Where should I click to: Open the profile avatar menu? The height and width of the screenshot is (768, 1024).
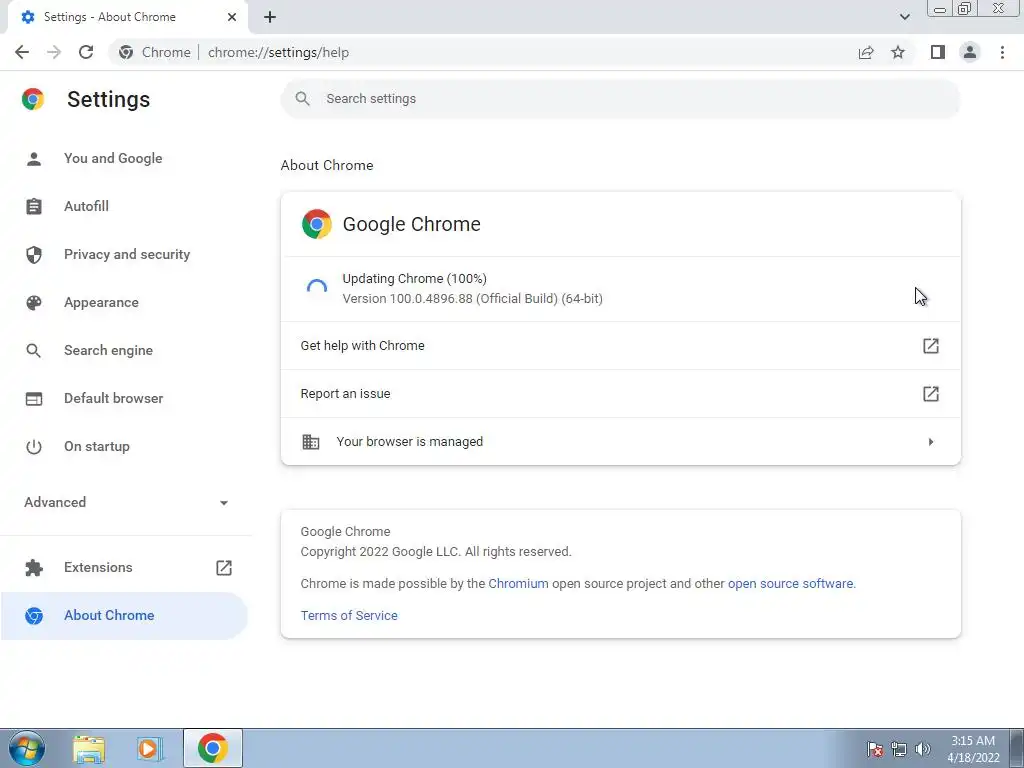pyautogui.click(x=970, y=52)
